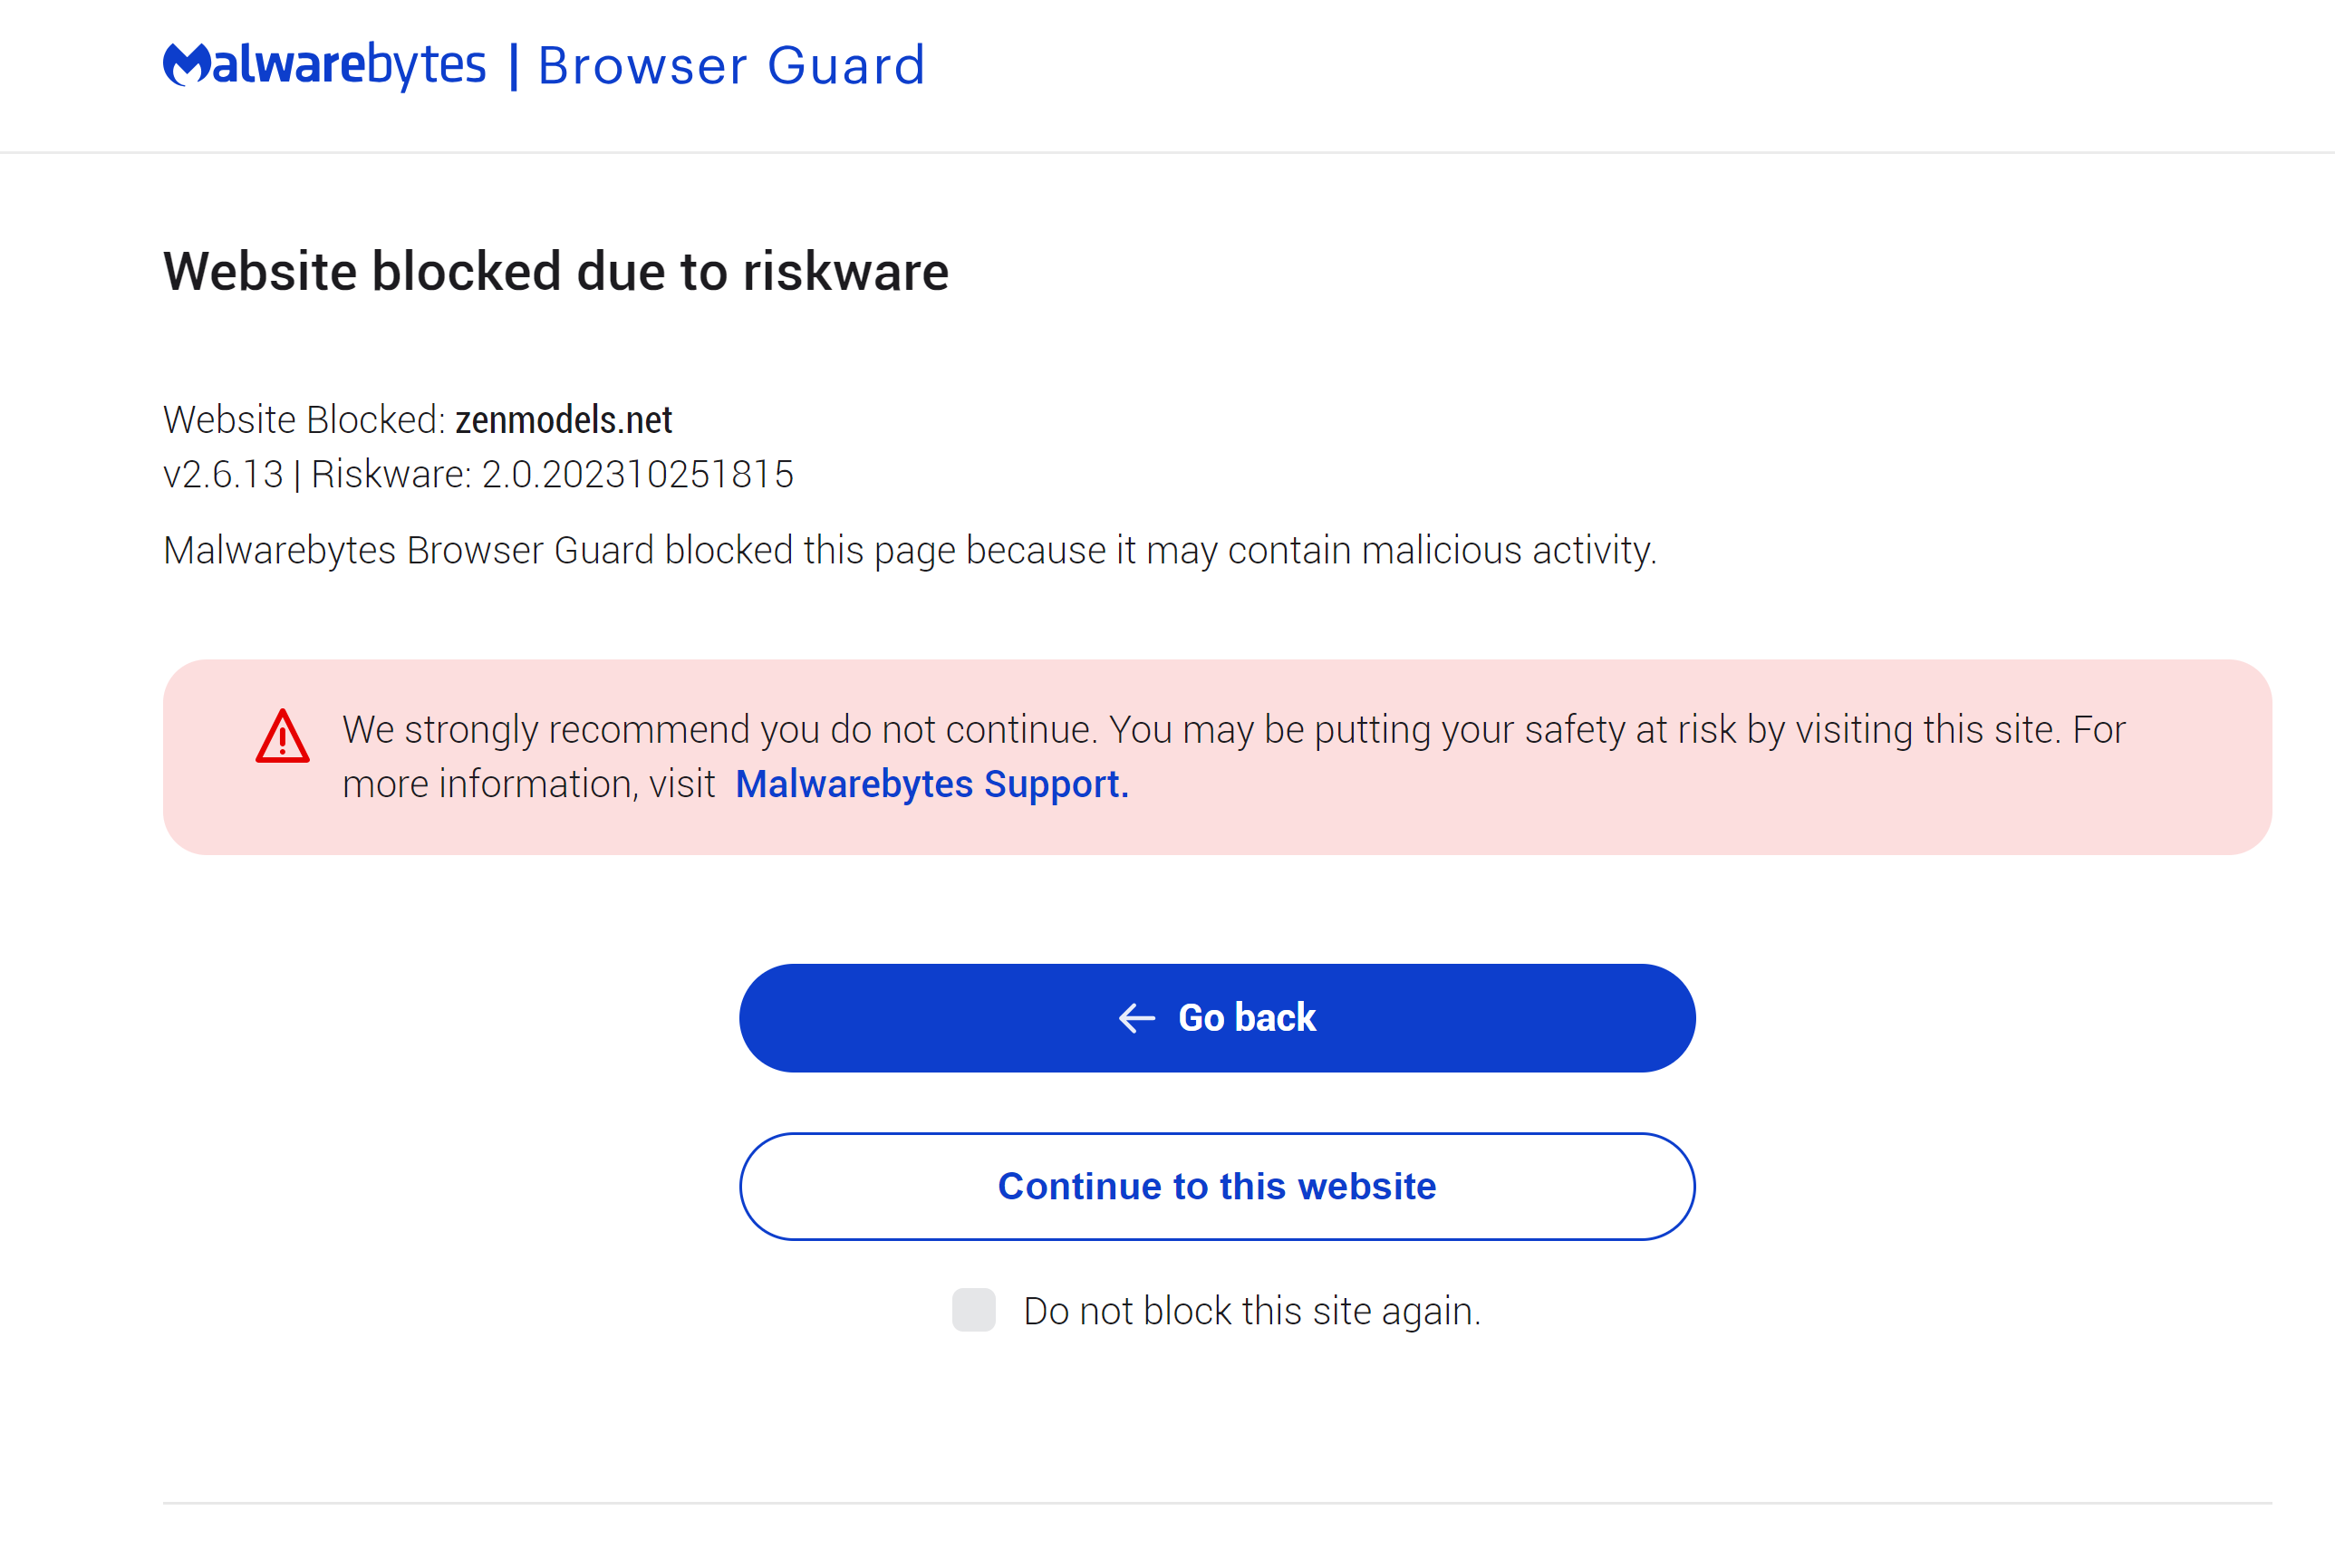Click the "Website blocked due to riskware" heading
The height and width of the screenshot is (1568, 2335).
coord(555,271)
